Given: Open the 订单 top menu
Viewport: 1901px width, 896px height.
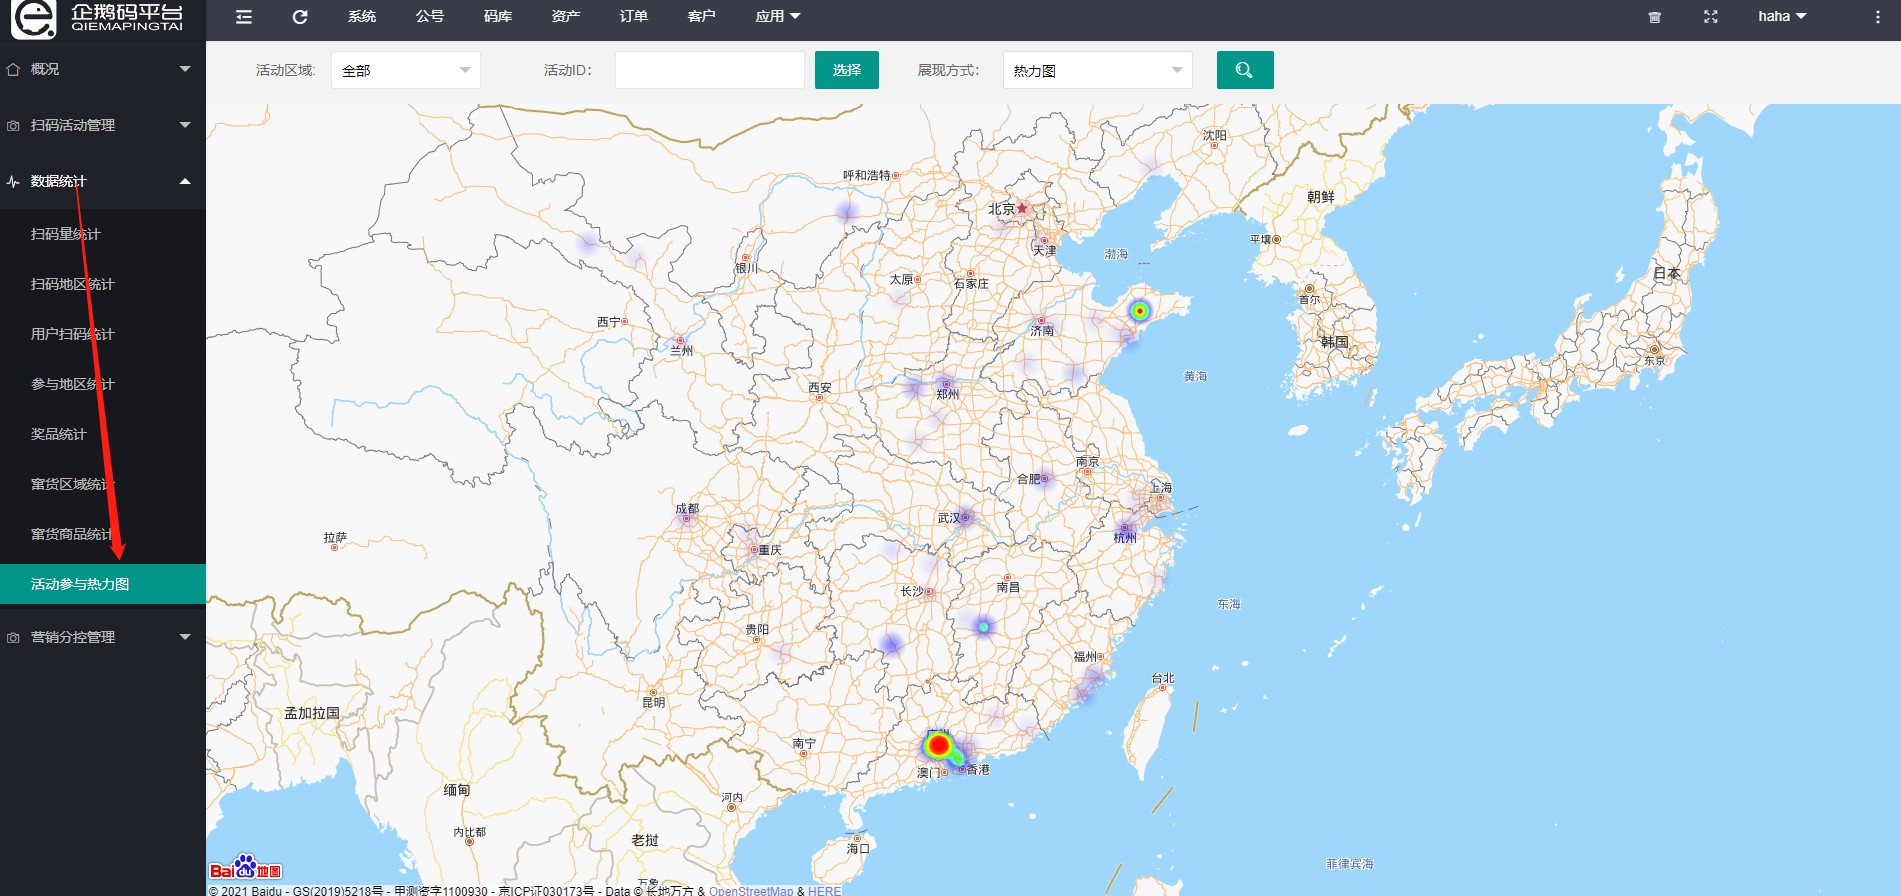Looking at the screenshot, I should click(634, 17).
